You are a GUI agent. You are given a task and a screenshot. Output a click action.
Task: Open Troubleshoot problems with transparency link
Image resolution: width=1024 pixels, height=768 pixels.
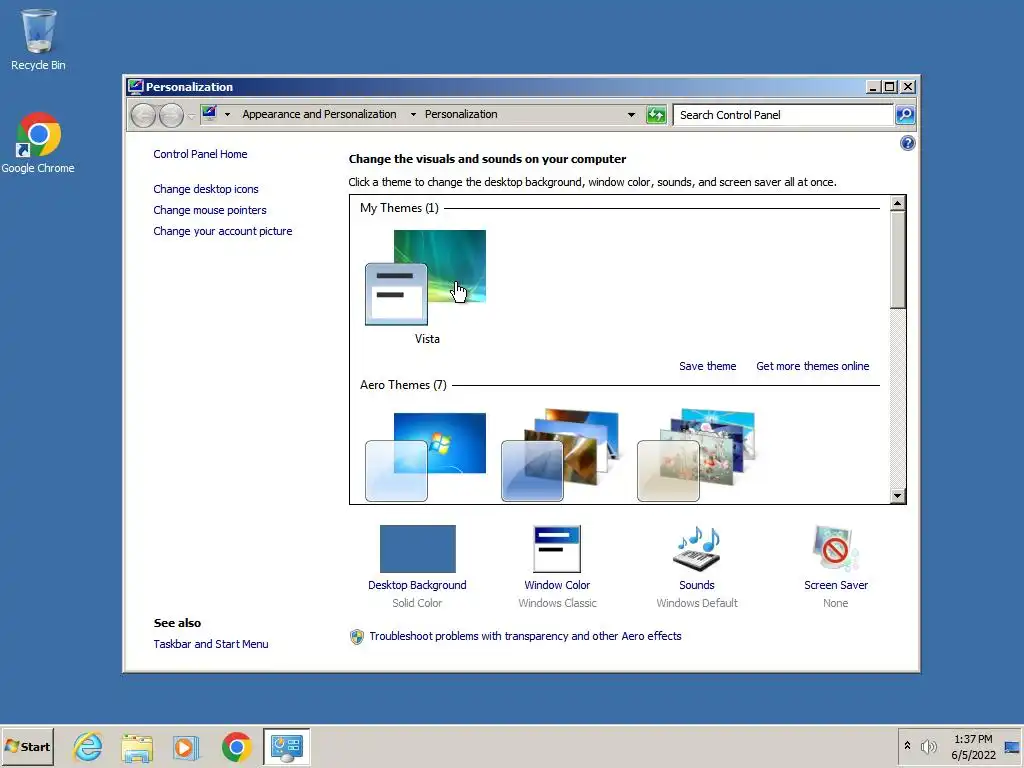(x=525, y=636)
